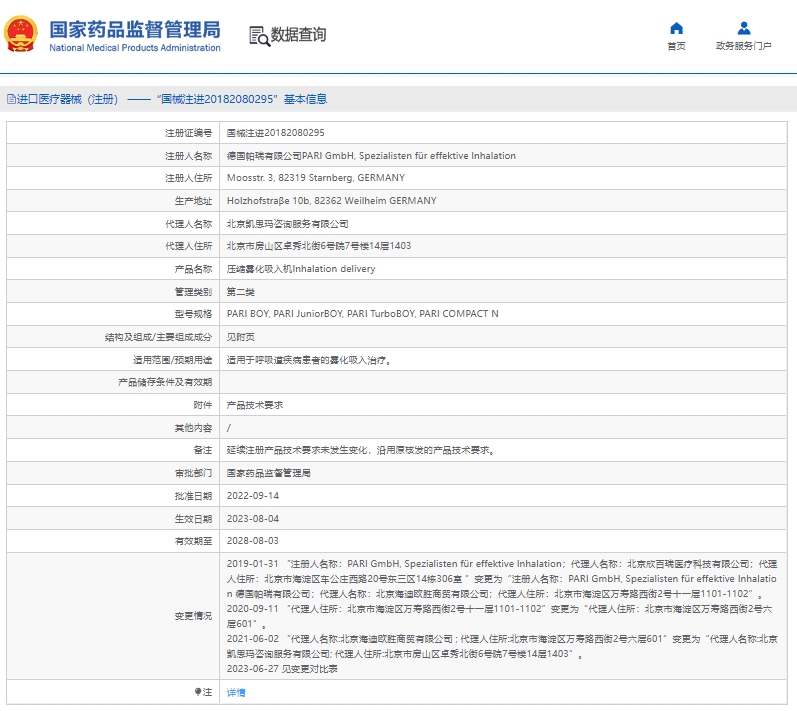Viewport: 797px width, 711px height.
Task: Select attachment 产品技术要求 value
Action: [x=255, y=405]
